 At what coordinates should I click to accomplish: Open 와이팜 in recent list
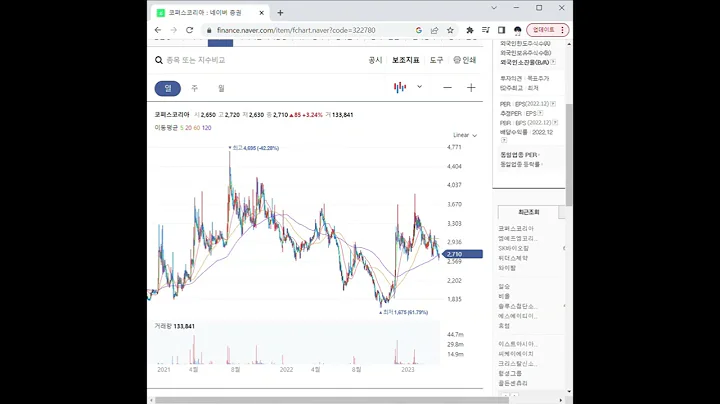(507, 268)
